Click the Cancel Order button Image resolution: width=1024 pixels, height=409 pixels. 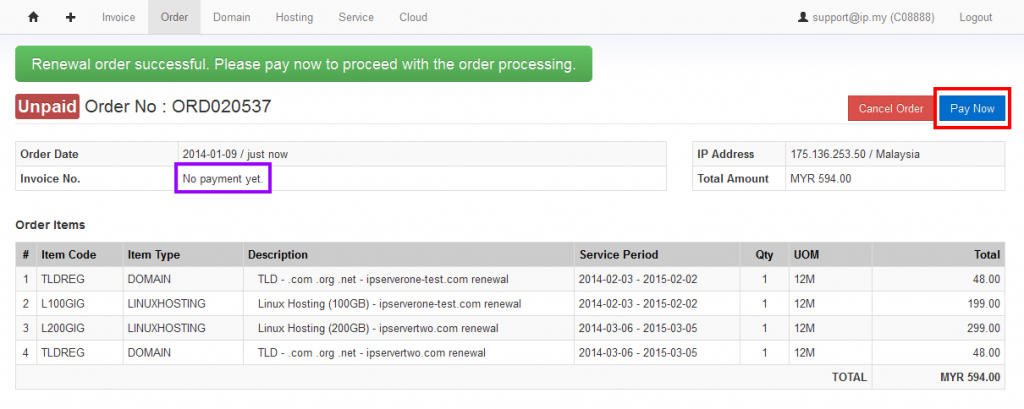891,108
